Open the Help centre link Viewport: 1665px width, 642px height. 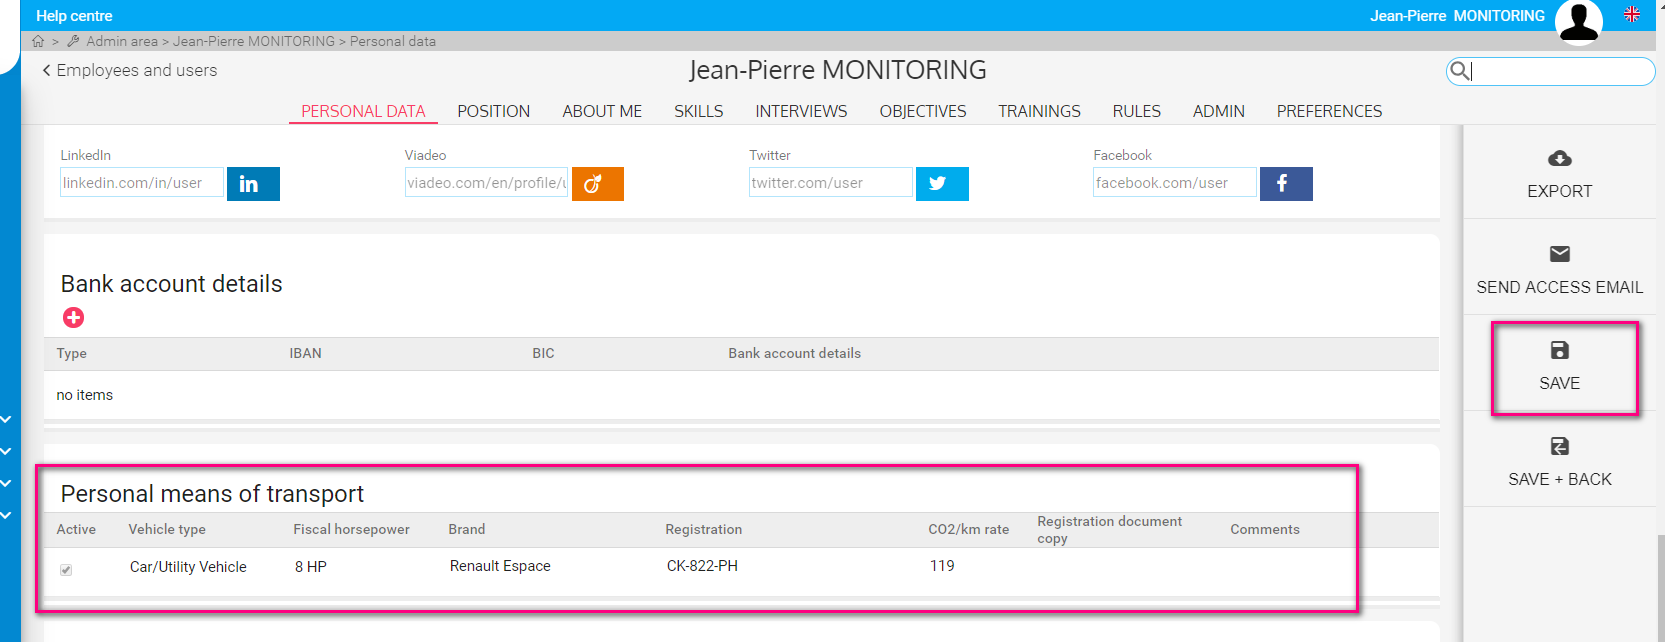(74, 16)
